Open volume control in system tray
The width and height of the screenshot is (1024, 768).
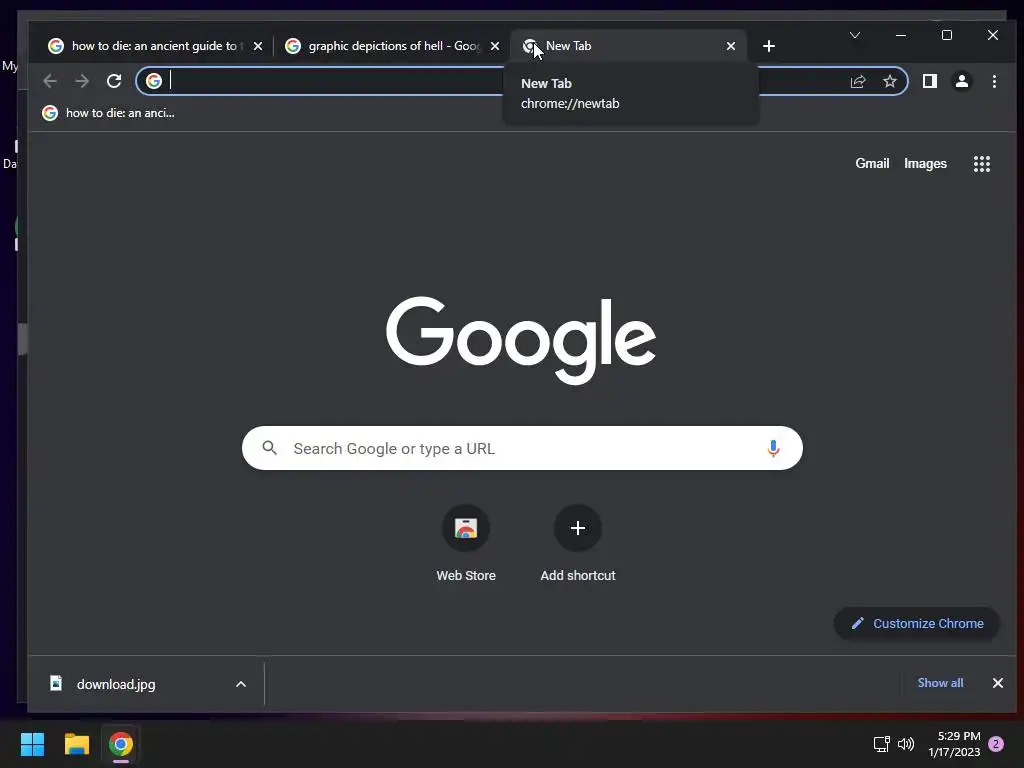(x=906, y=744)
